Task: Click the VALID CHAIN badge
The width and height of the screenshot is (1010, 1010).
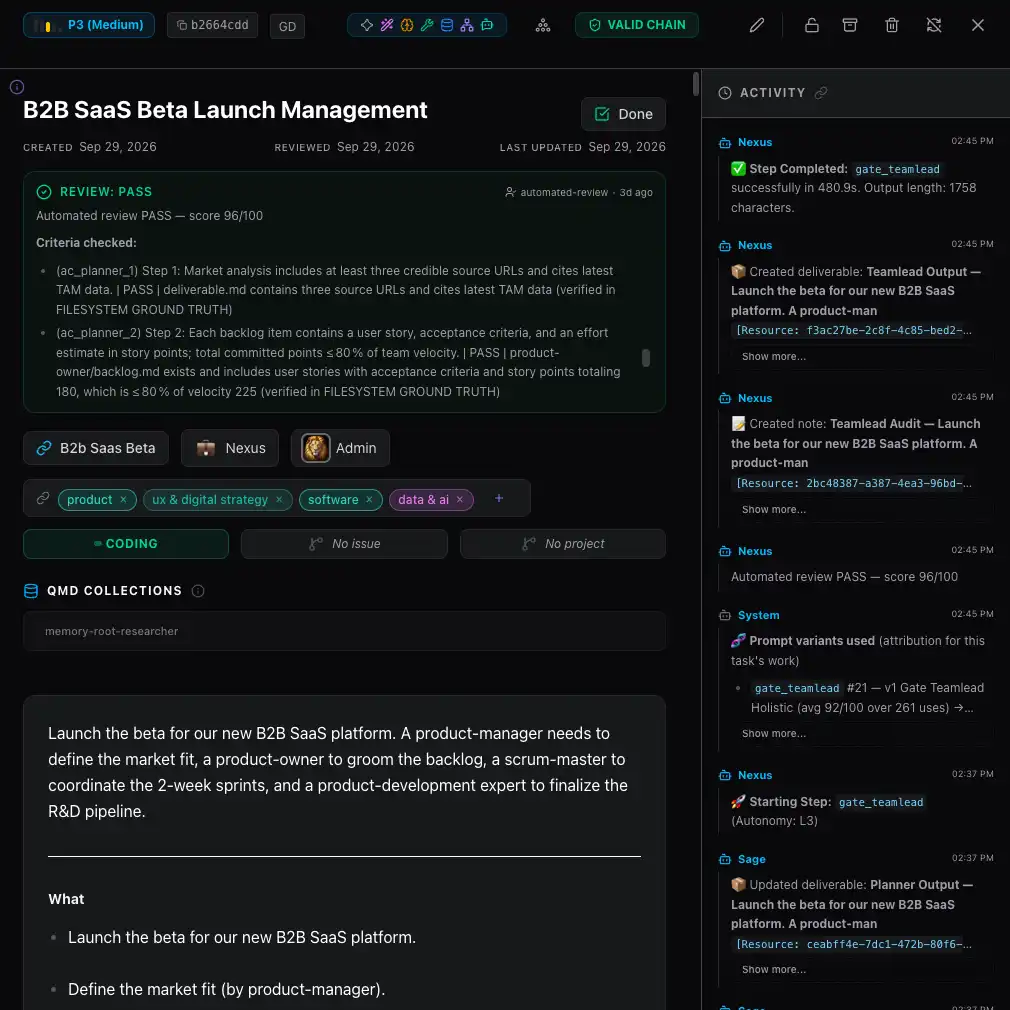Action: click(636, 25)
